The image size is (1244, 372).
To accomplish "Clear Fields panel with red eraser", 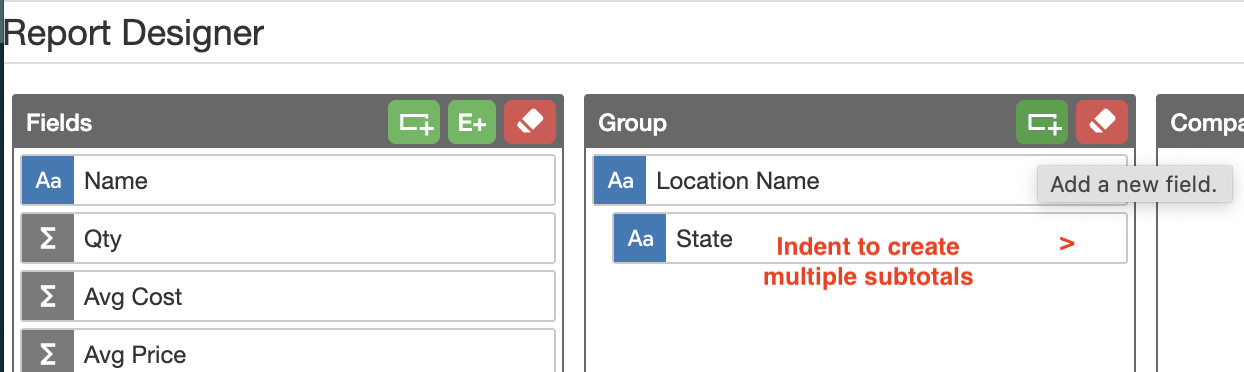I will (530, 122).
